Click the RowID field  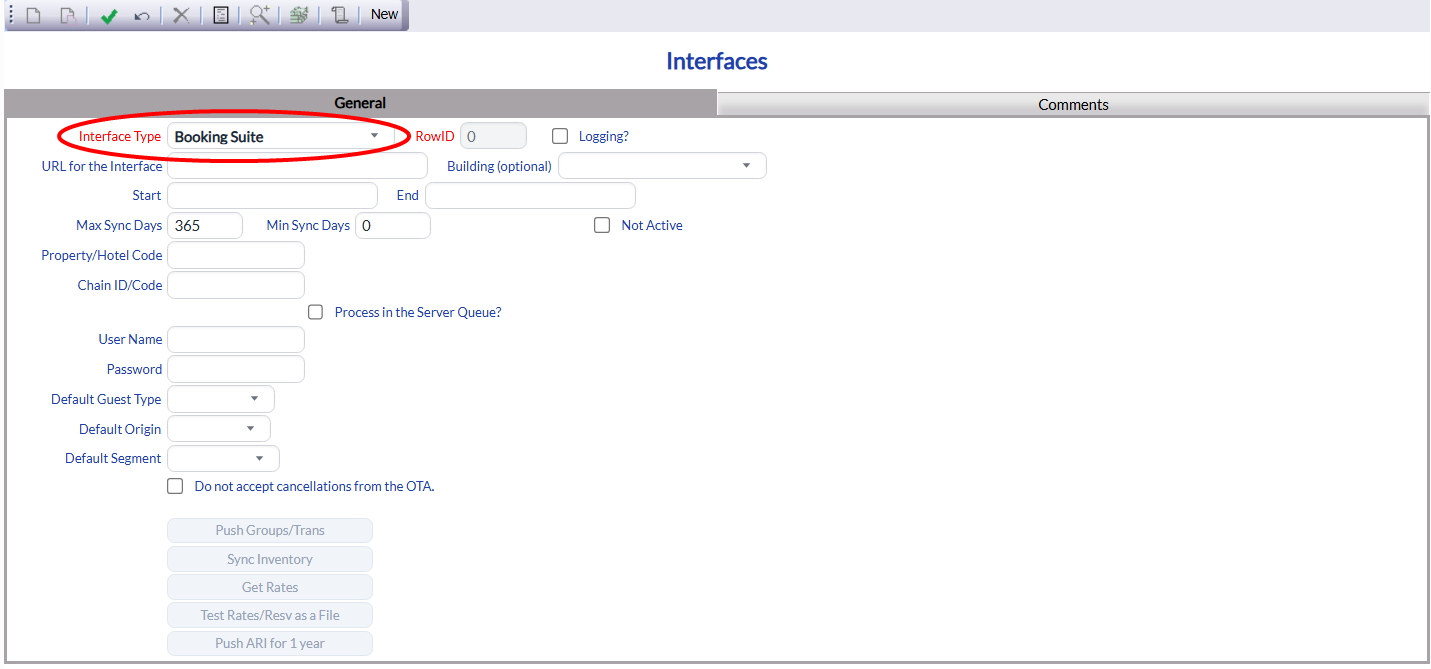(x=493, y=136)
